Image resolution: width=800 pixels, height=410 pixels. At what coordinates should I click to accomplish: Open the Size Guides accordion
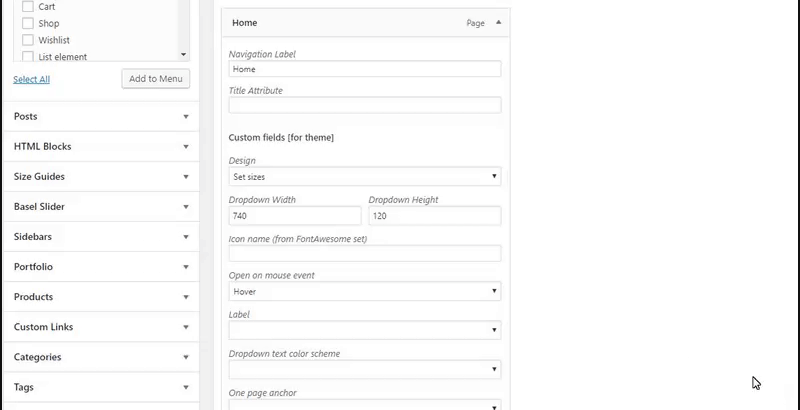pos(100,176)
